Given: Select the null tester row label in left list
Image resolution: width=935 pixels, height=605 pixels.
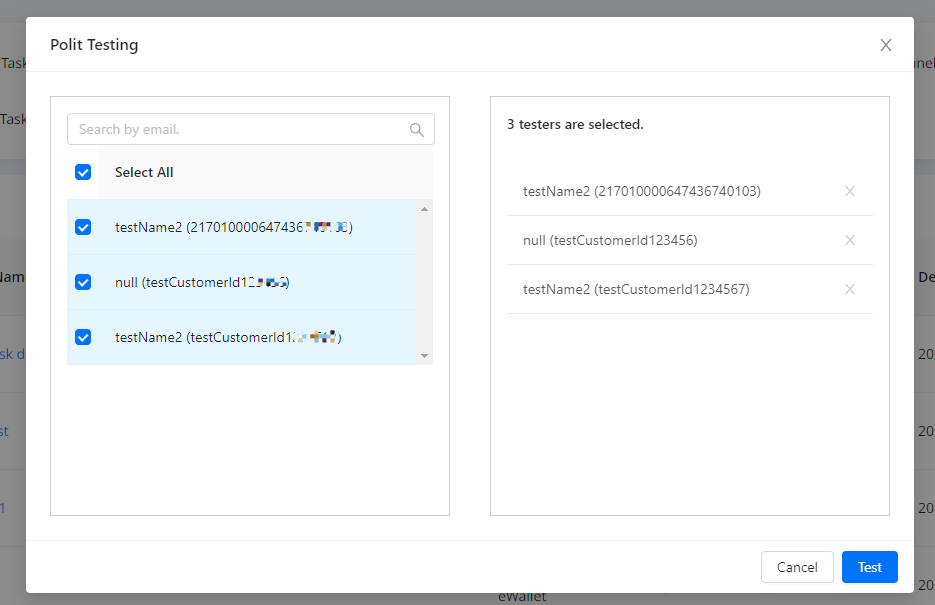Looking at the screenshot, I should [x=202, y=282].
